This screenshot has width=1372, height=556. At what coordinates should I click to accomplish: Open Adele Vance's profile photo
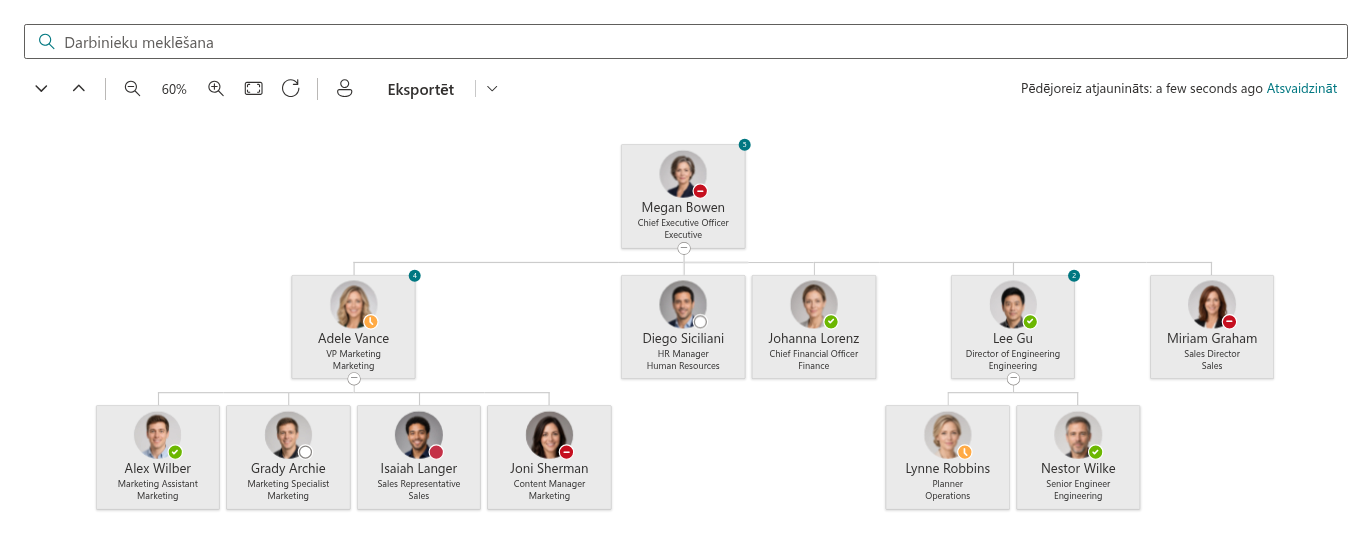353,304
